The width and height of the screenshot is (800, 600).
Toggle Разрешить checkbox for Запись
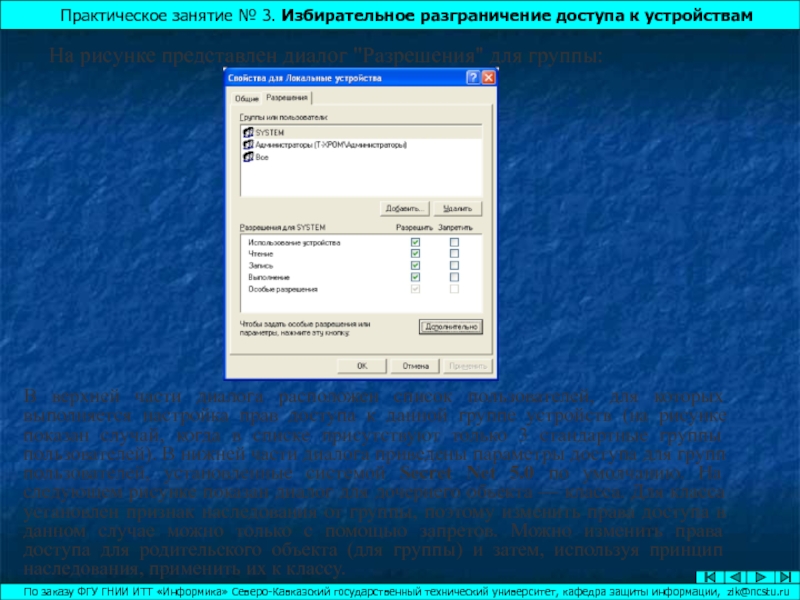coord(416,266)
